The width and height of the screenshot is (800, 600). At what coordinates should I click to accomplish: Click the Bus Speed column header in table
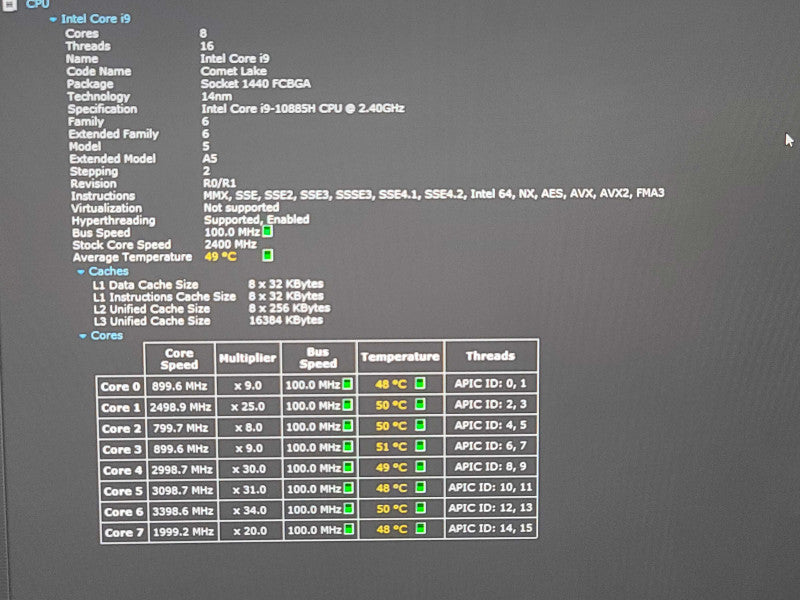point(318,358)
